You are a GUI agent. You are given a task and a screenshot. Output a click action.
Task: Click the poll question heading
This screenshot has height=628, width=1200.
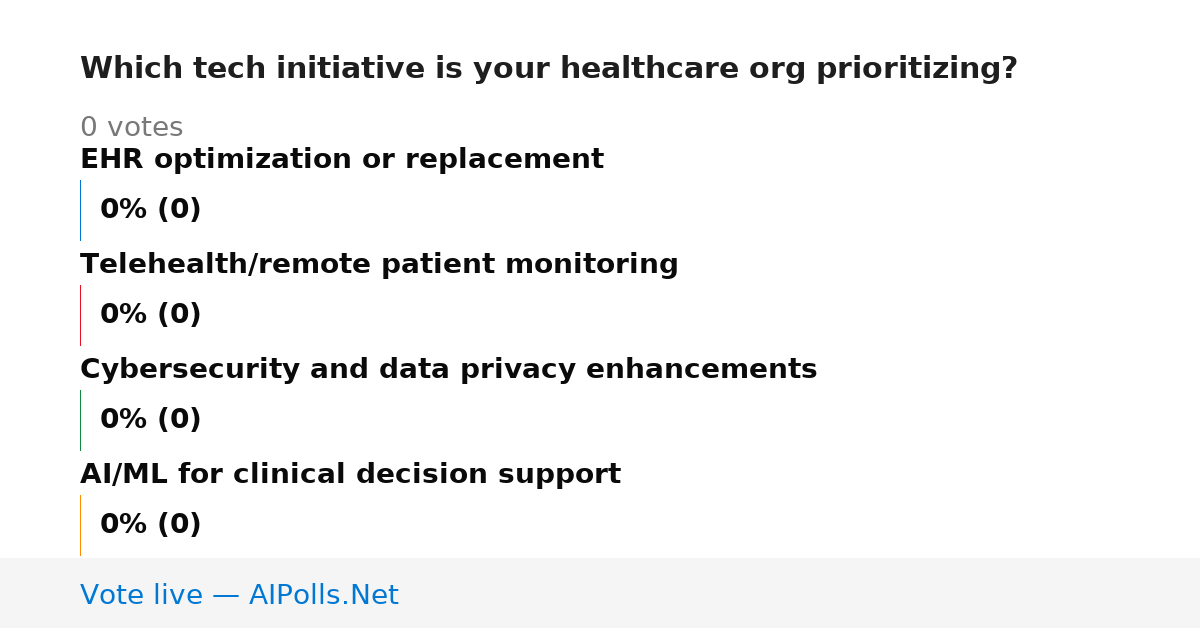pyautogui.click(x=548, y=69)
